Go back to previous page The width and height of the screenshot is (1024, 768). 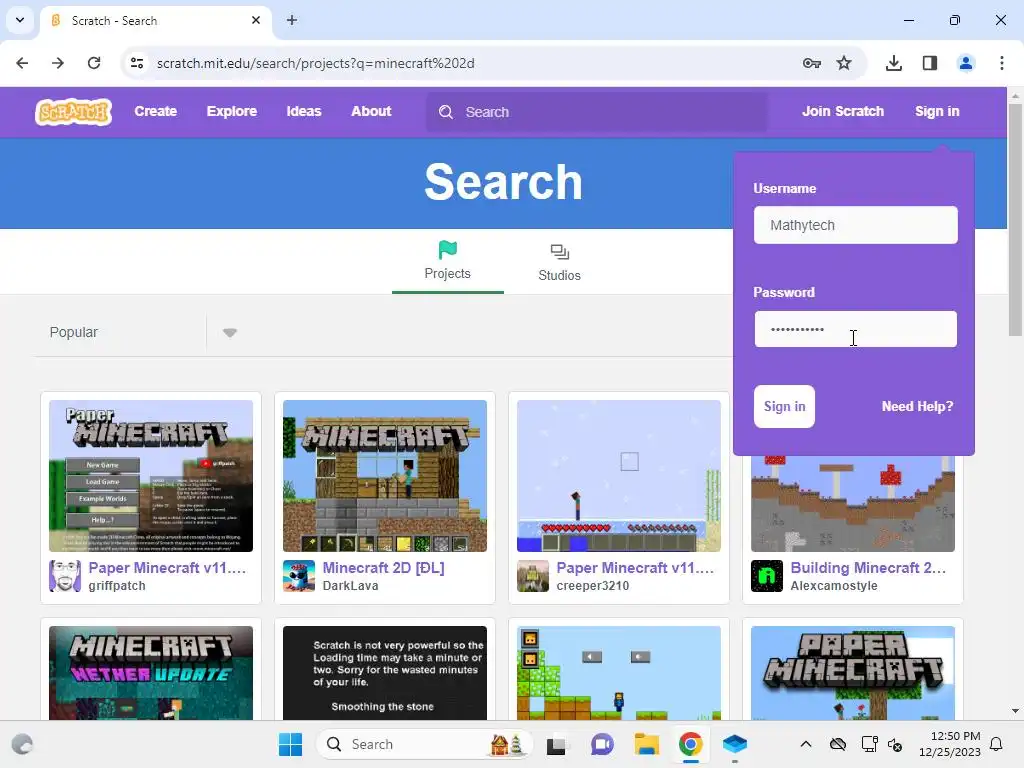(x=22, y=63)
